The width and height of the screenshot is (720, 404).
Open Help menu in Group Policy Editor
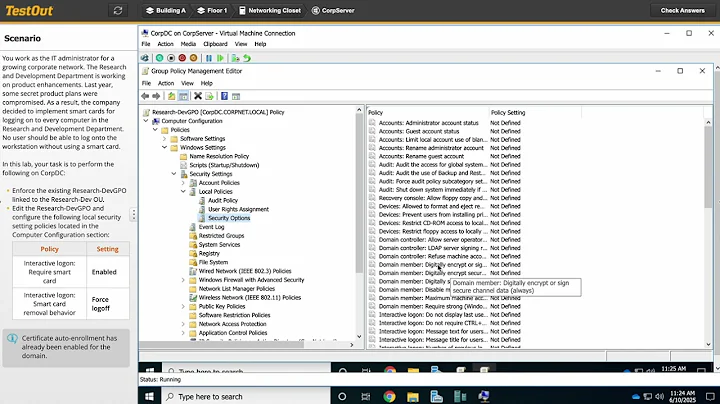pos(207,83)
